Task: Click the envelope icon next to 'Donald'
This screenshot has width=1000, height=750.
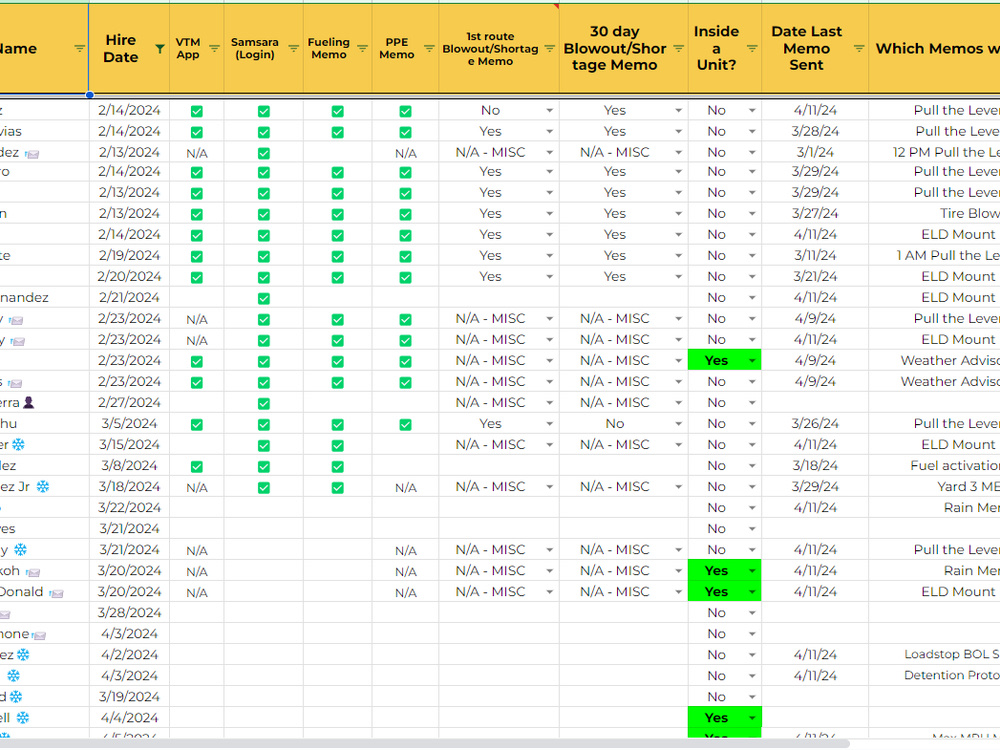Action: tap(57, 594)
